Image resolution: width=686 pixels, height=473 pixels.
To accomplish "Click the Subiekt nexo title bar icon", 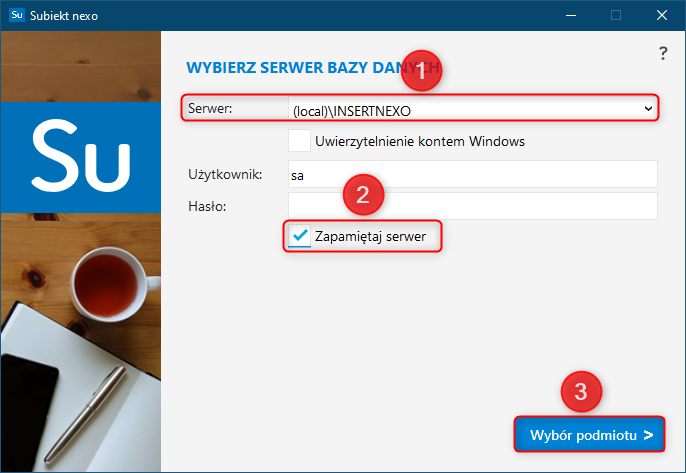I will coord(17,15).
